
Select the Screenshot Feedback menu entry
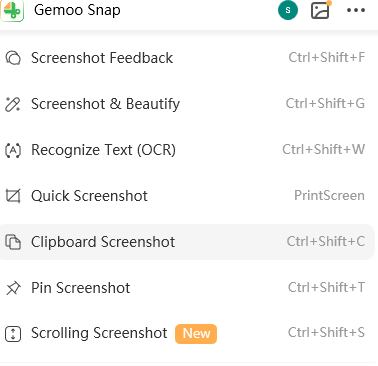click(187, 58)
